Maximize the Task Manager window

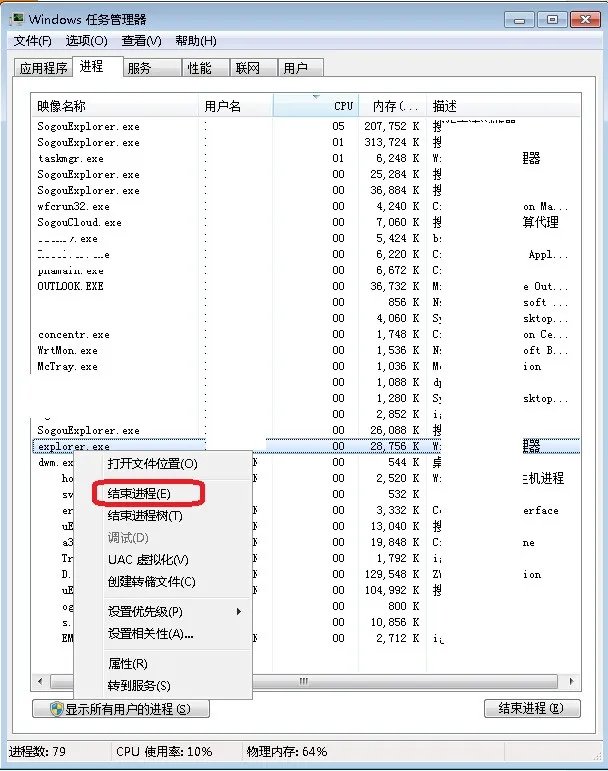[552, 20]
